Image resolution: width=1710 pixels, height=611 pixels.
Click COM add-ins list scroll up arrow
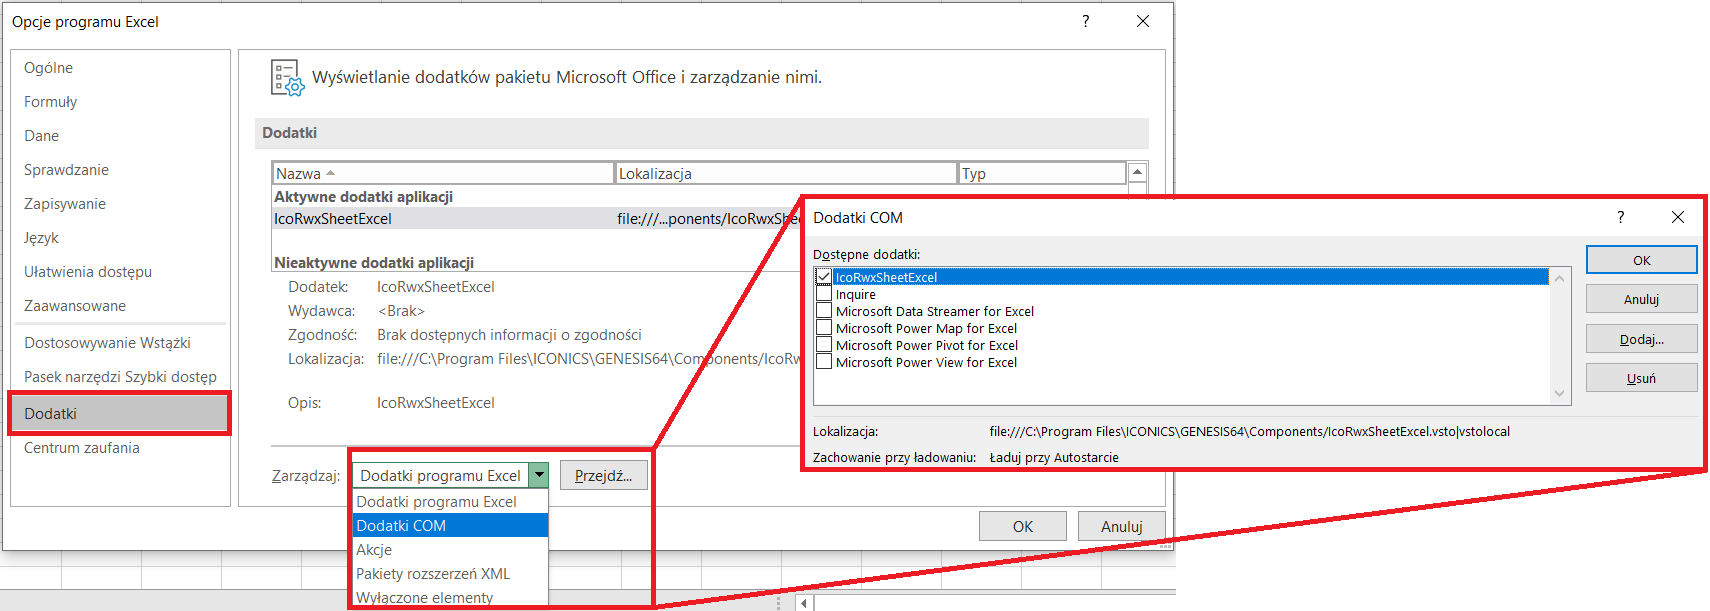coord(1560,278)
